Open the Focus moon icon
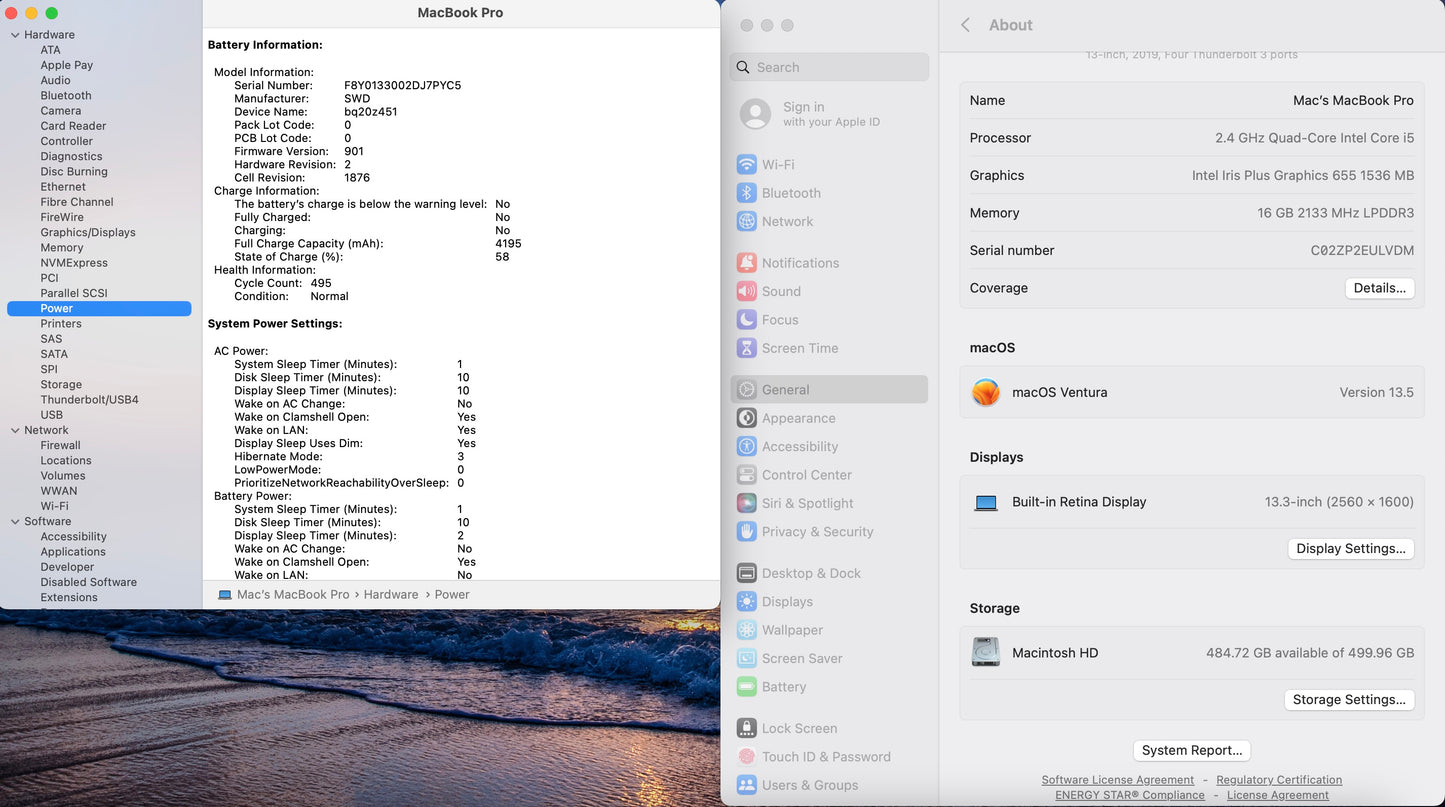Image resolution: width=1445 pixels, height=807 pixels. click(x=746, y=320)
